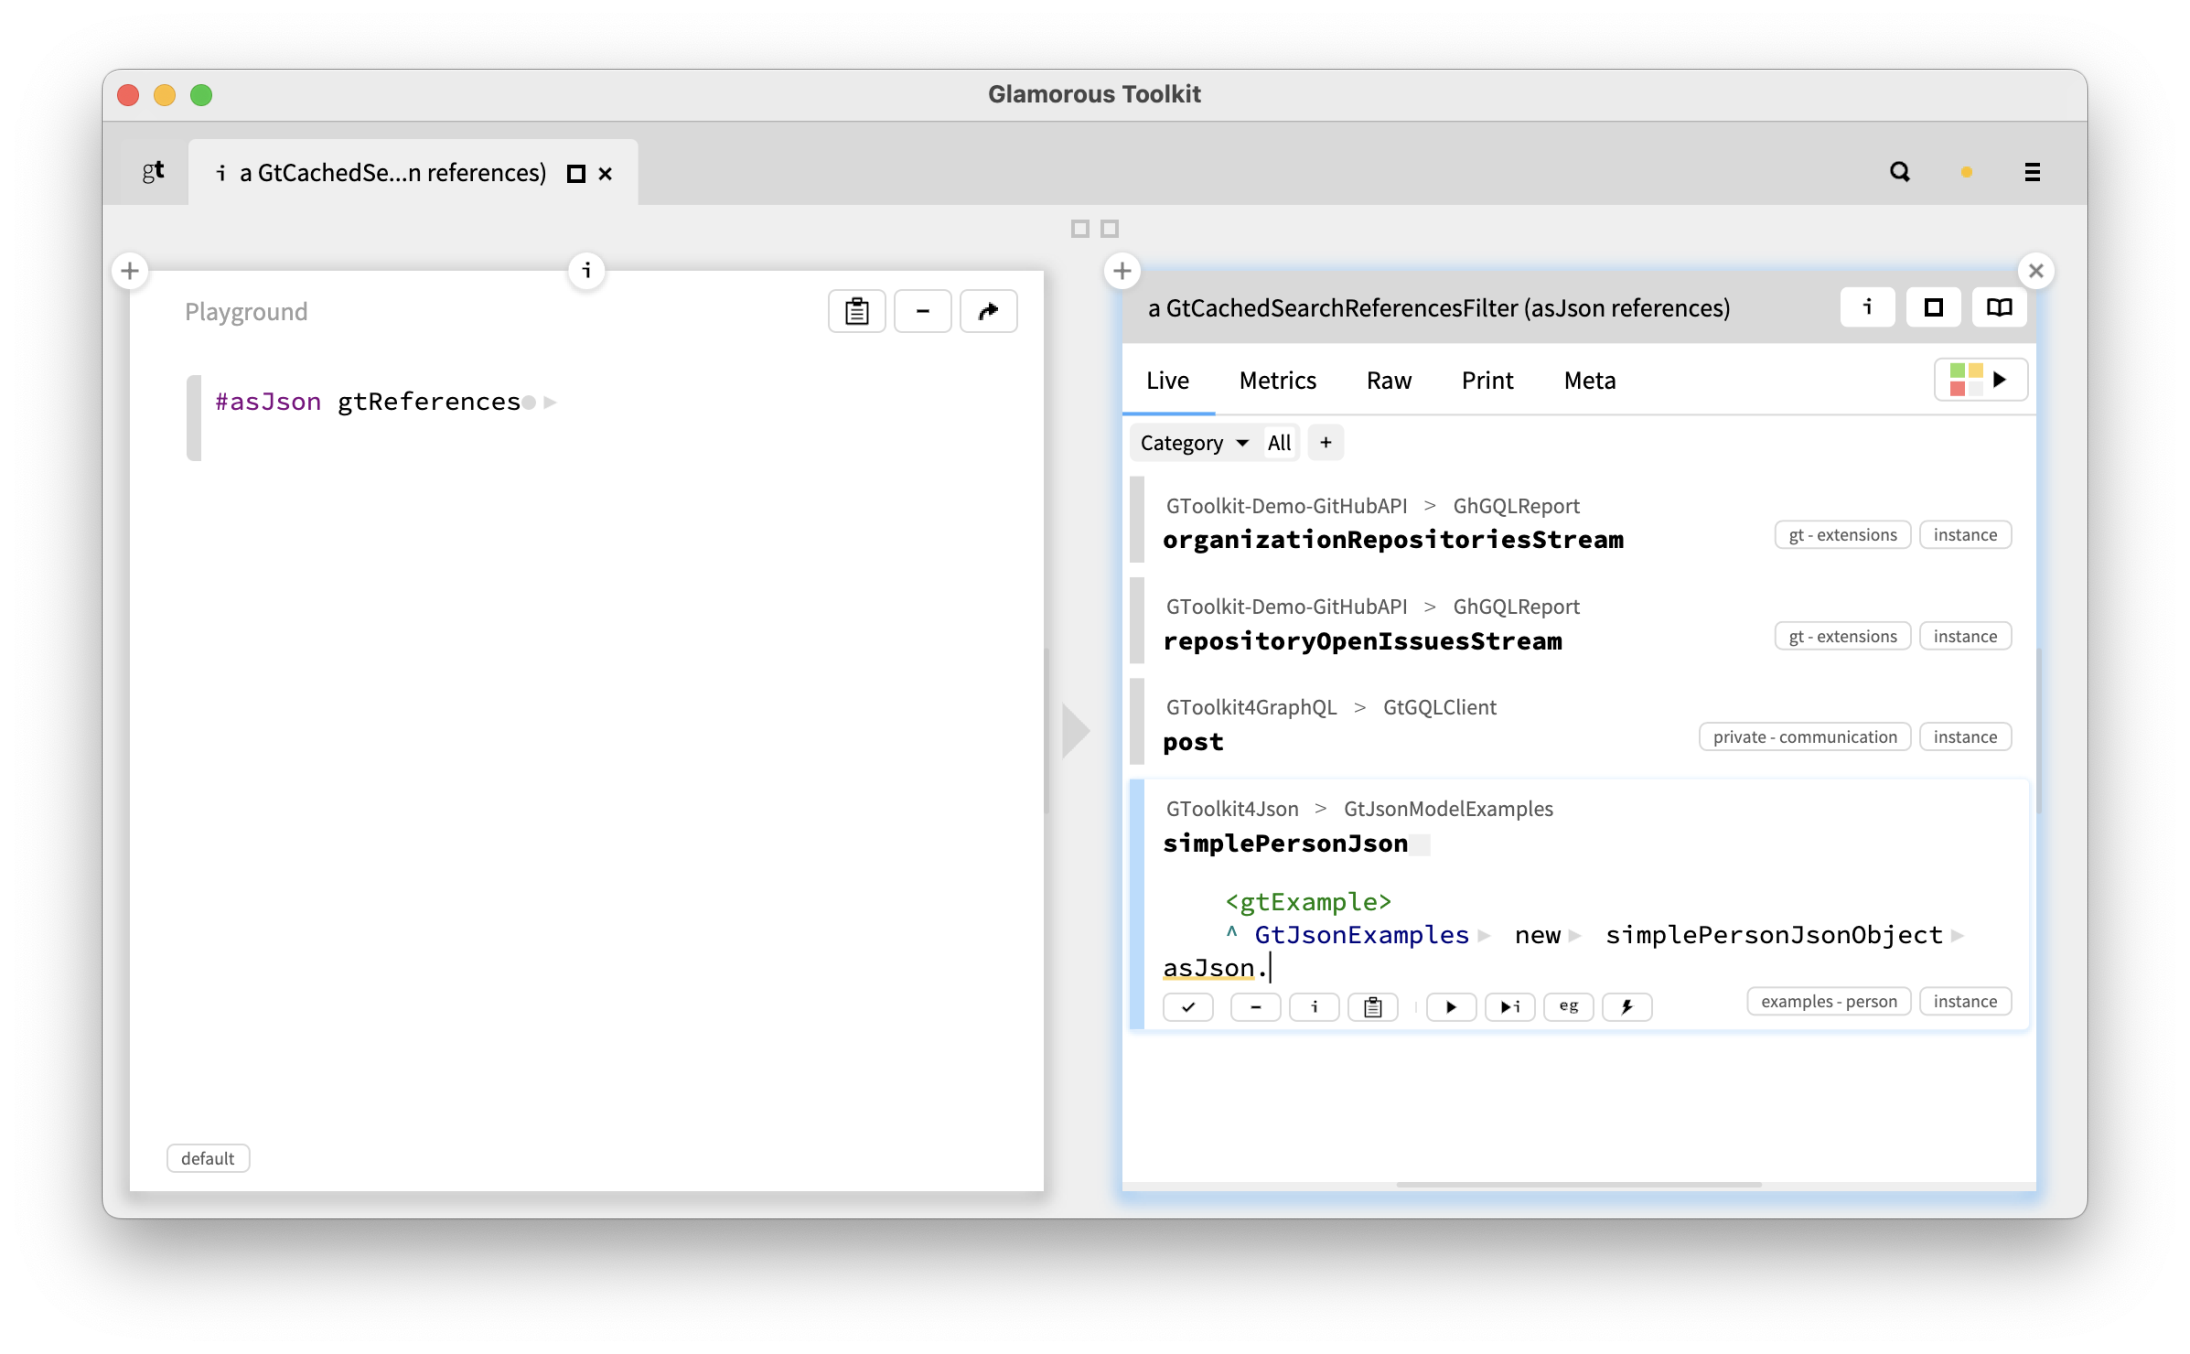Viewport: 2190px width, 1354px height.
Task: Run examples with colored squares play button
Action: pyautogui.click(x=1980, y=379)
